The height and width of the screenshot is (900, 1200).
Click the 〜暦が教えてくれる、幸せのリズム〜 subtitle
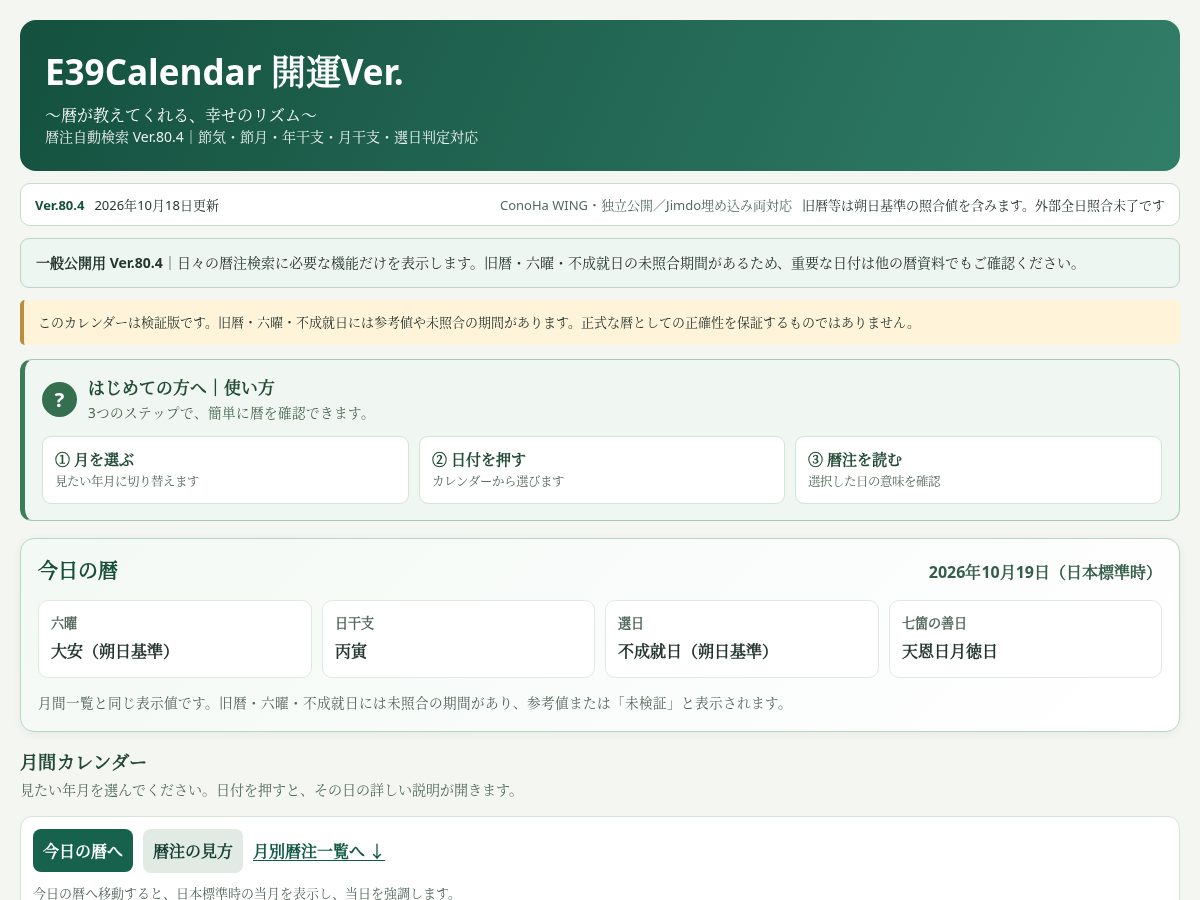point(181,115)
